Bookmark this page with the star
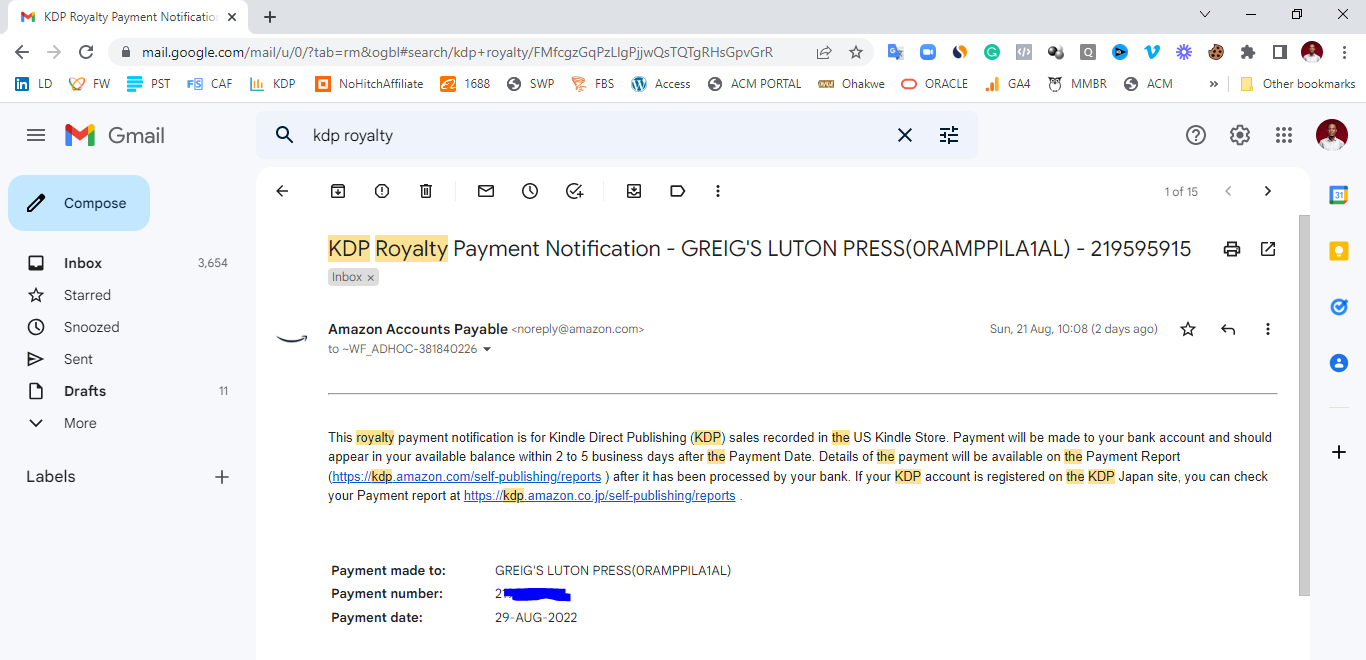 tap(856, 52)
